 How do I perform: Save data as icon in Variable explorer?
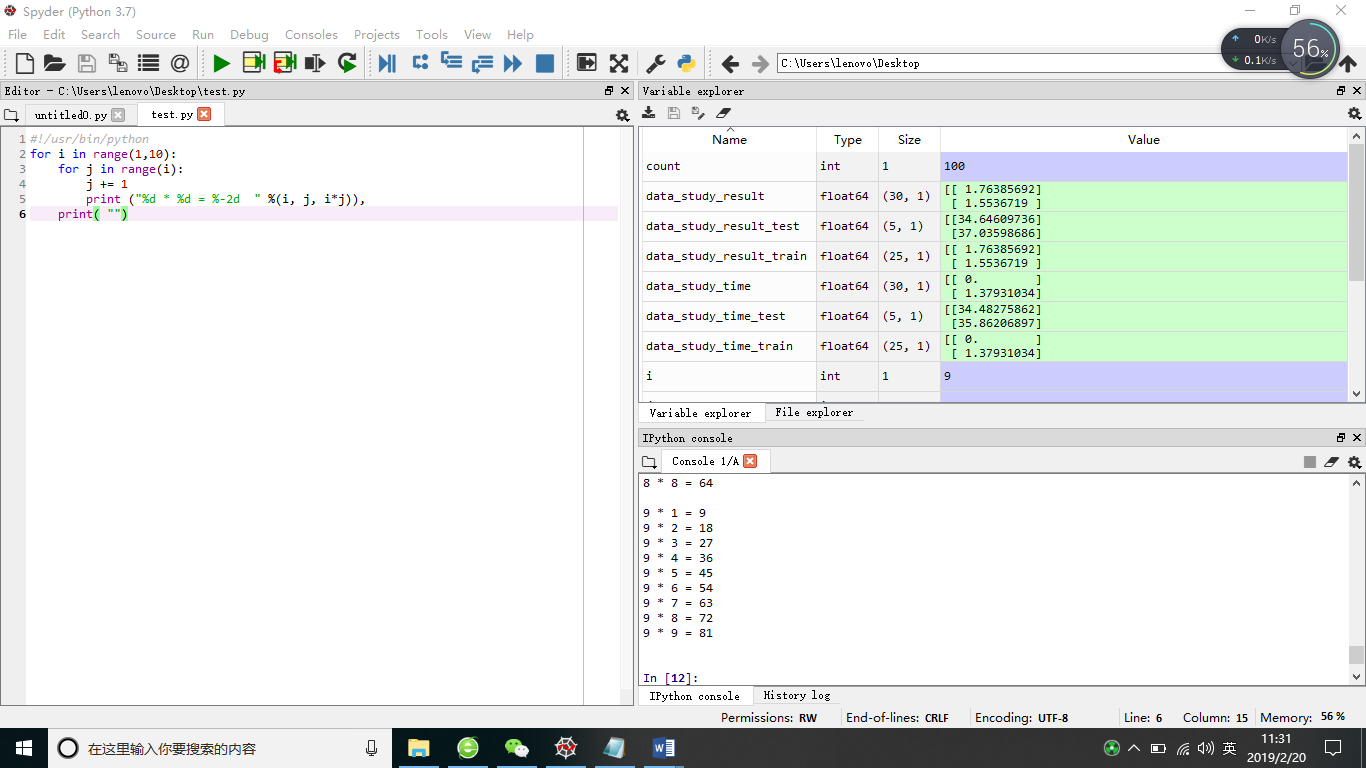pos(698,113)
